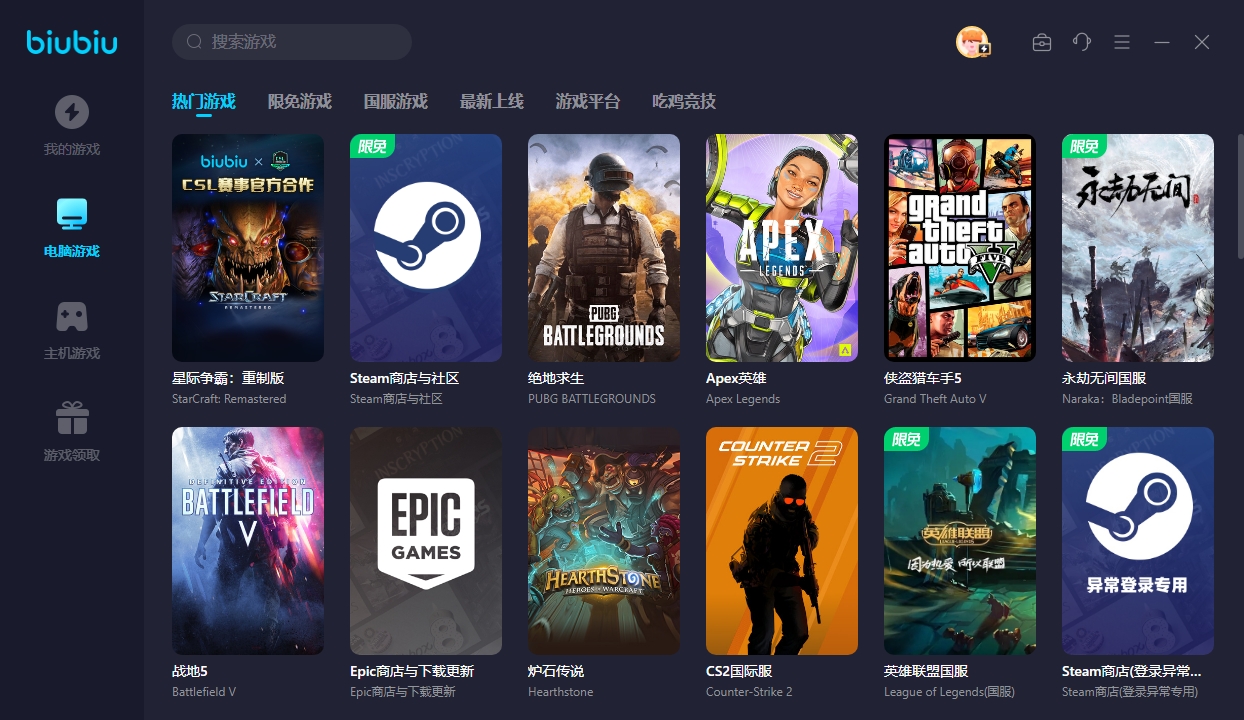The height and width of the screenshot is (720, 1244).
Task: Click the biubiu logo
Action: pyautogui.click(x=72, y=42)
